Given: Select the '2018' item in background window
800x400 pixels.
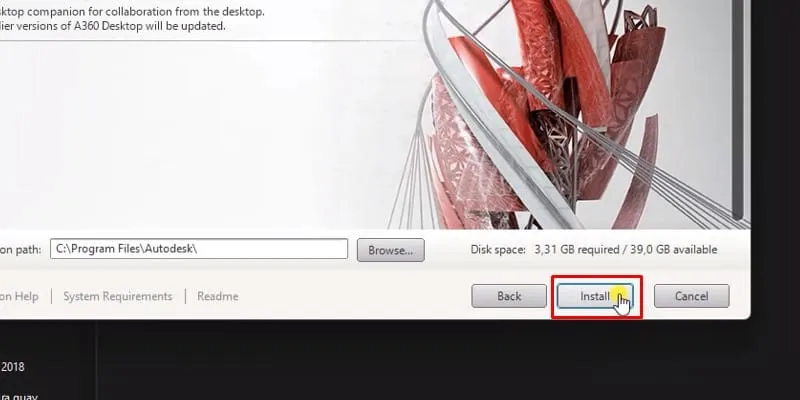Looking at the screenshot, I should (13, 367).
